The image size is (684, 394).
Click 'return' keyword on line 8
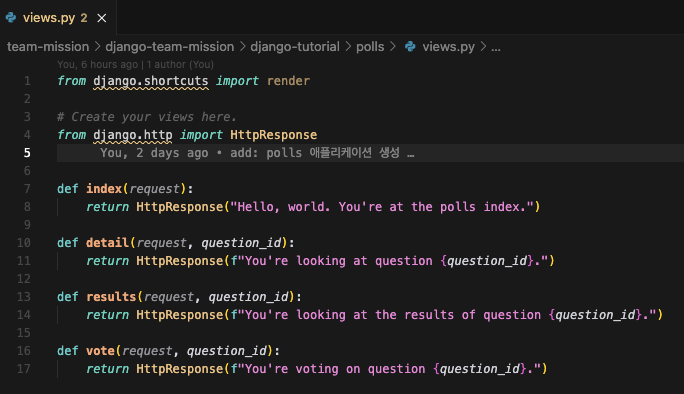[x=107, y=207]
